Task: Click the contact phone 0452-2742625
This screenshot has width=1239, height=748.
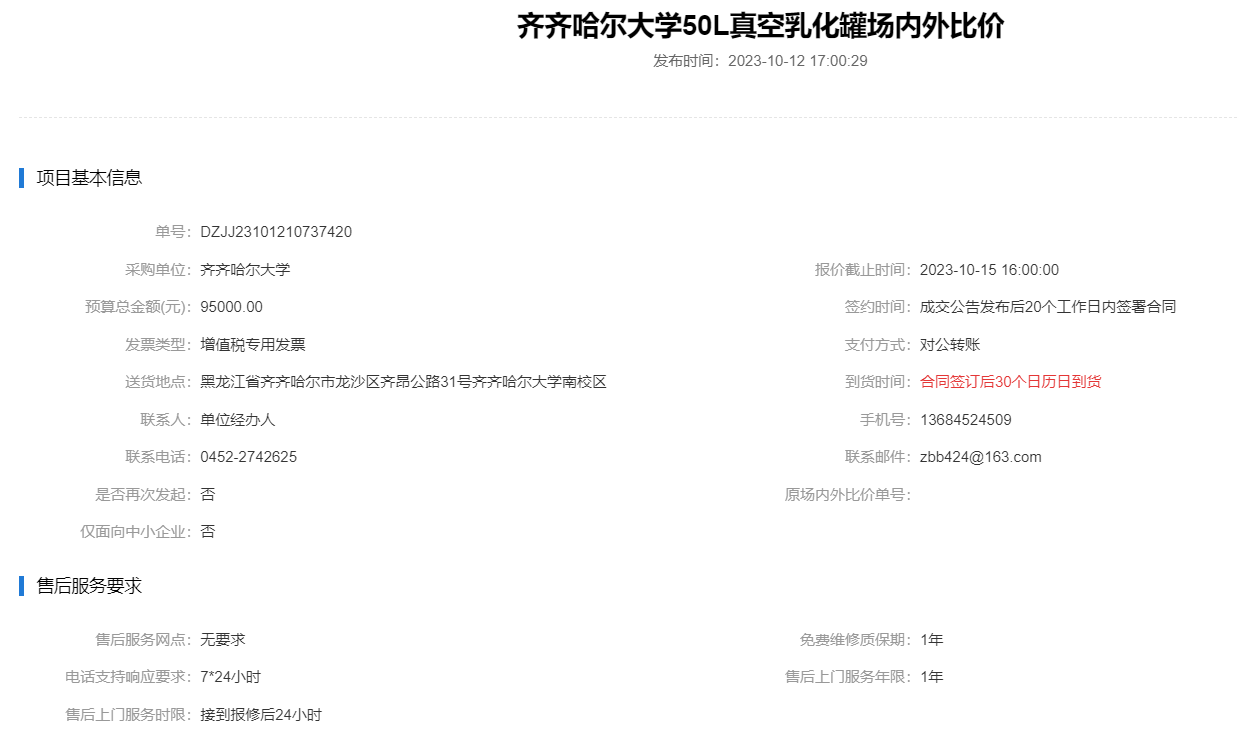Action: pyautogui.click(x=248, y=457)
